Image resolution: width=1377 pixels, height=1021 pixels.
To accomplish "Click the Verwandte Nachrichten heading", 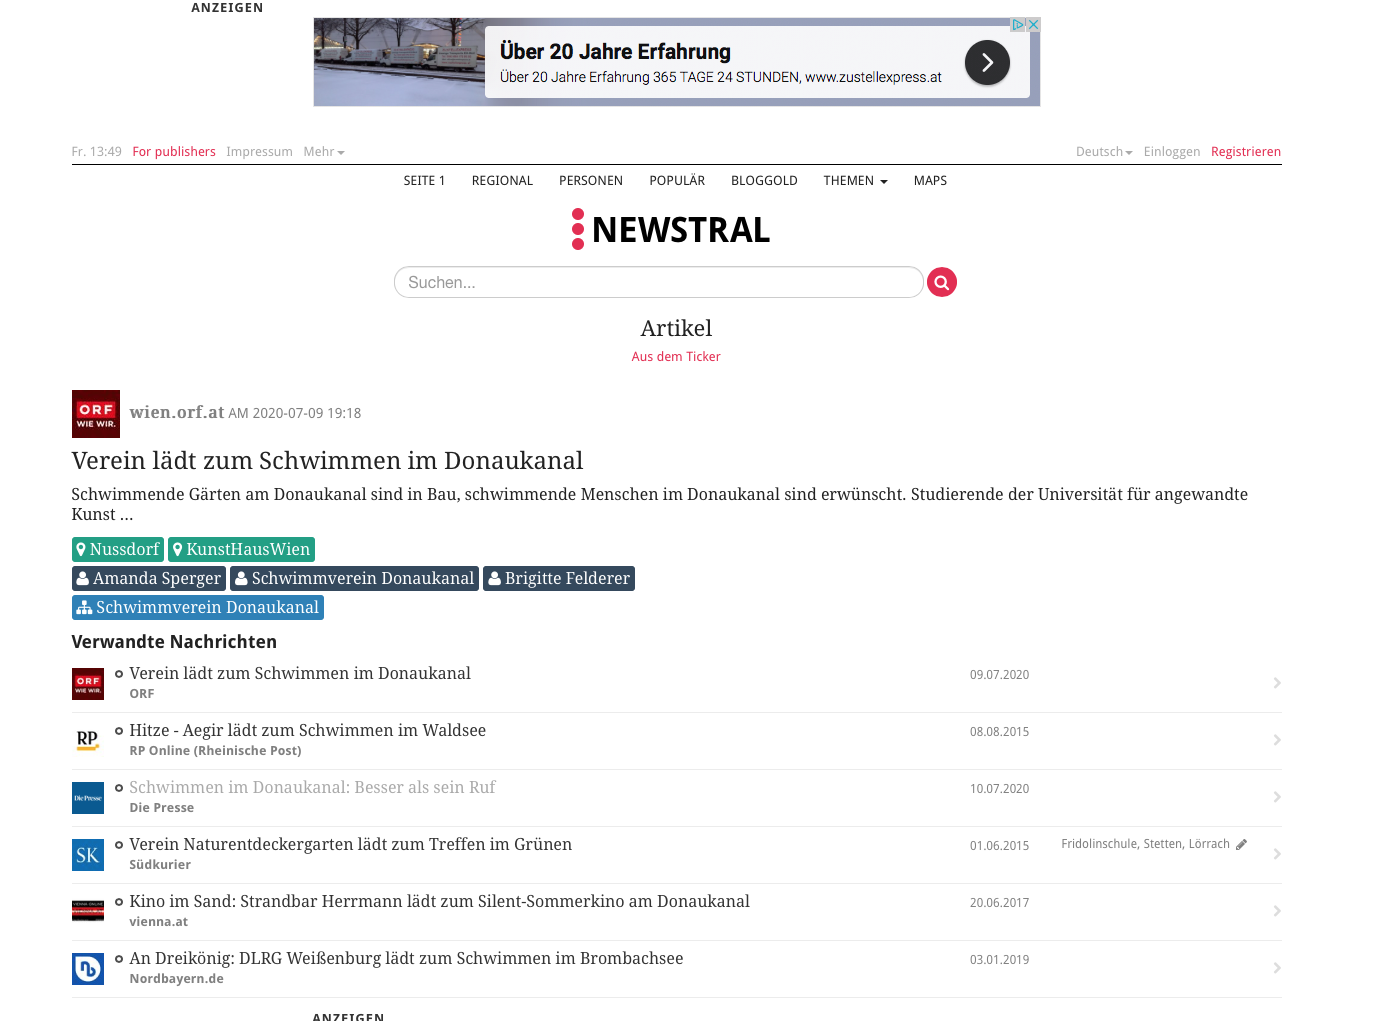I will [174, 642].
